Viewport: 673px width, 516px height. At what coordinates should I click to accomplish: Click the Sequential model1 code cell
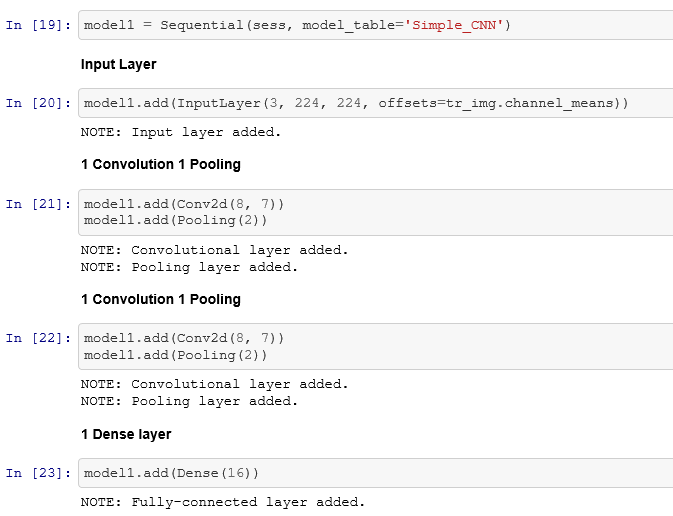[376, 25]
